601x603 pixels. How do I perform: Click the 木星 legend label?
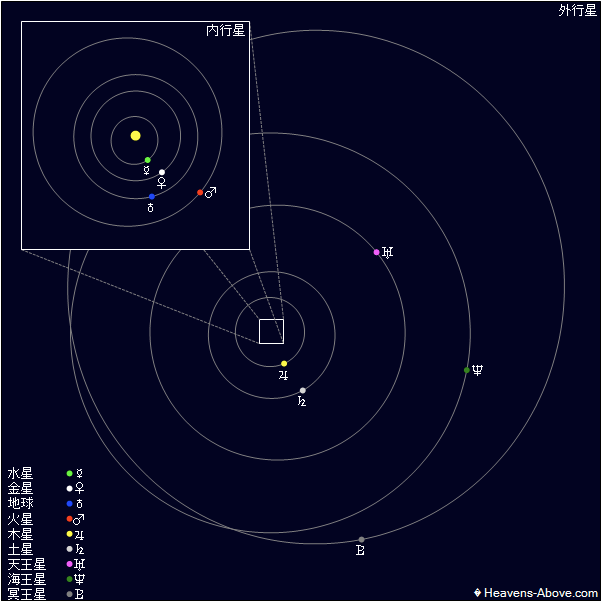(20, 534)
